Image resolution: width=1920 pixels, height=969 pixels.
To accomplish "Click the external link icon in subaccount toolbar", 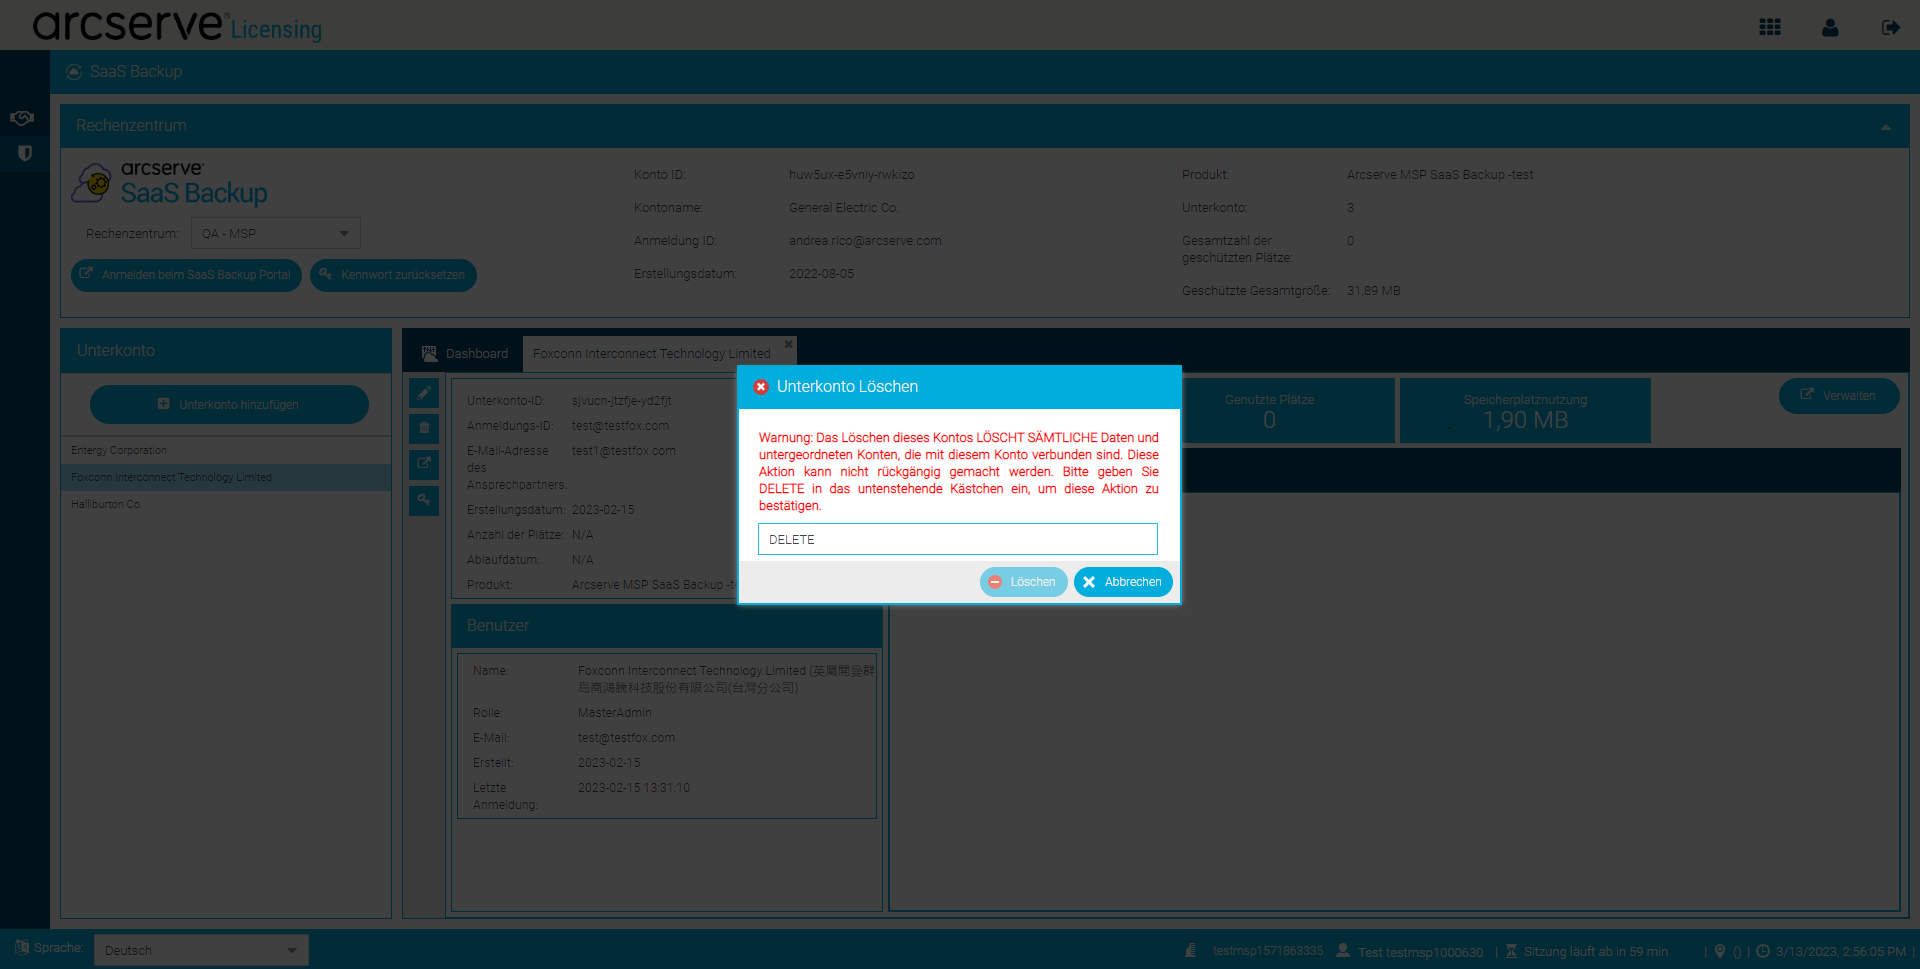I will pyautogui.click(x=424, y=463).
